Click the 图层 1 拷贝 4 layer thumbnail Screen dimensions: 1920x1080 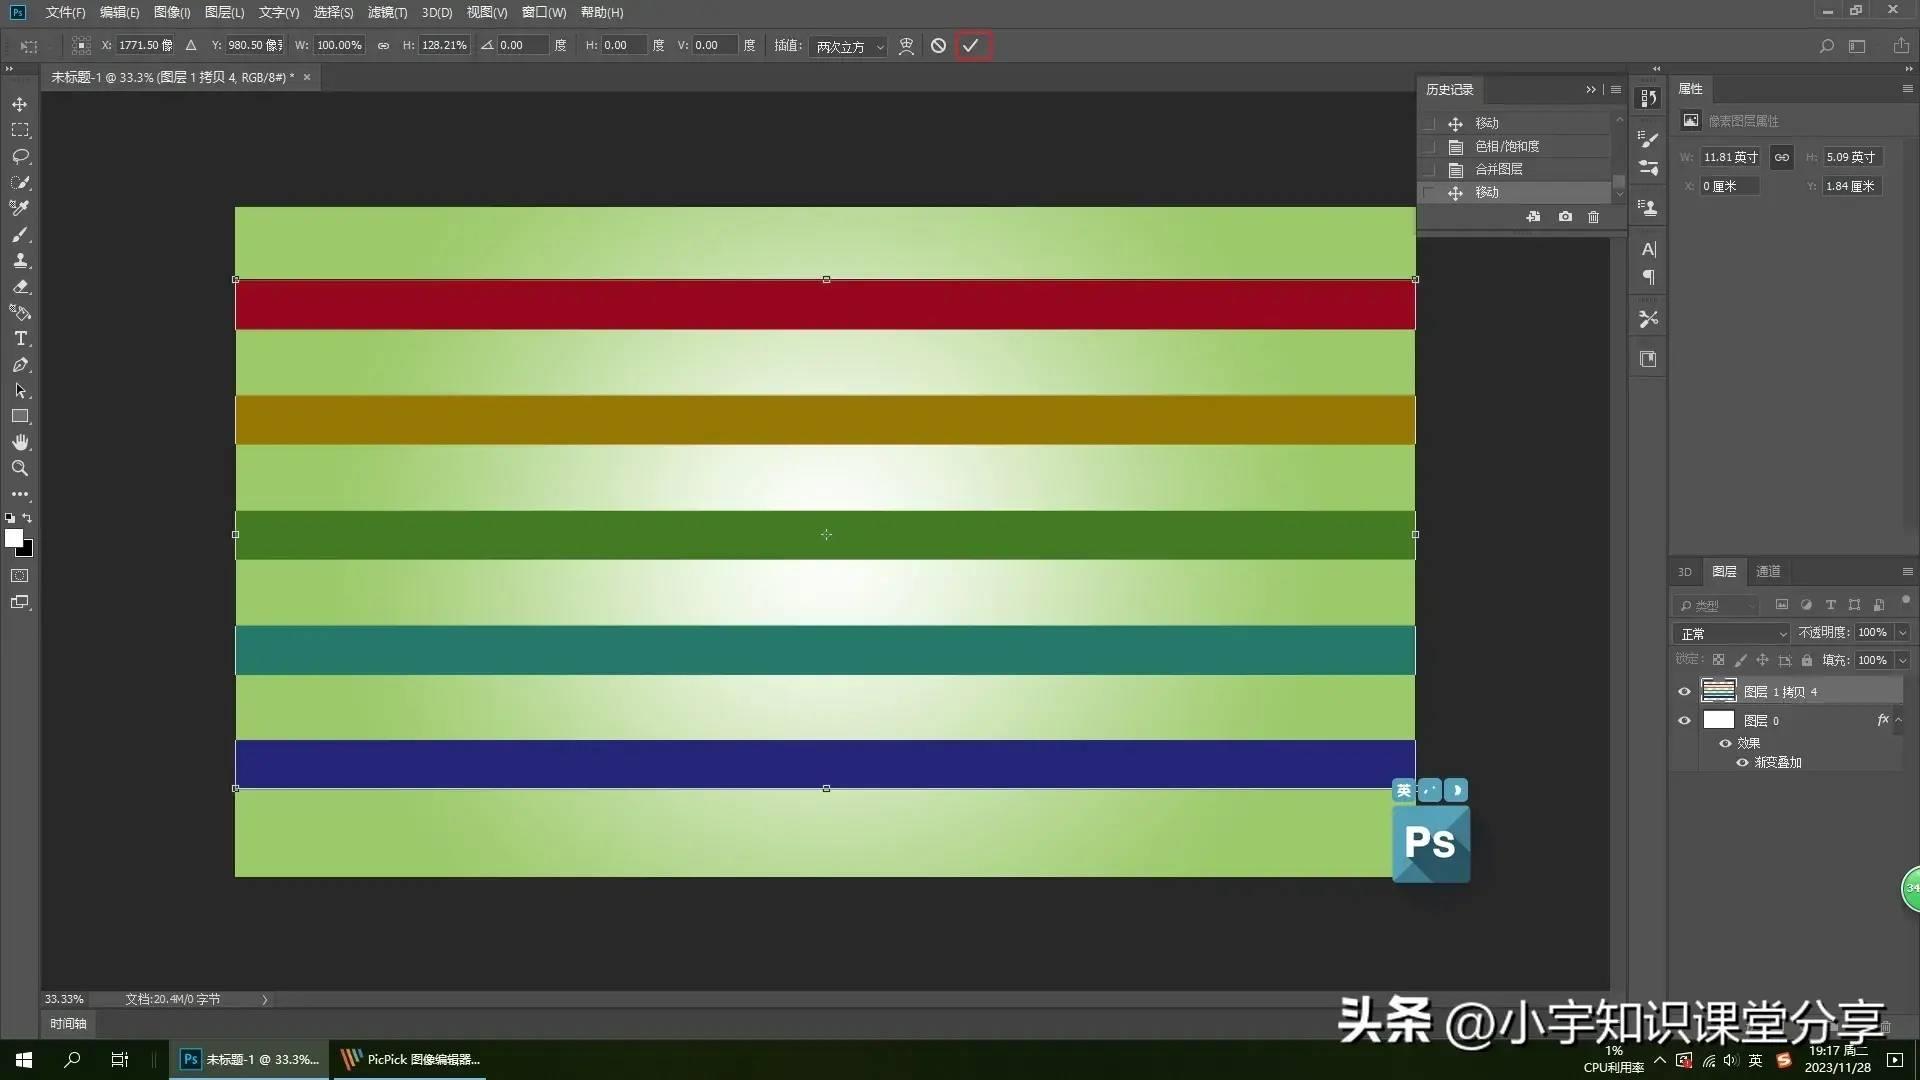click(1718, 691)
